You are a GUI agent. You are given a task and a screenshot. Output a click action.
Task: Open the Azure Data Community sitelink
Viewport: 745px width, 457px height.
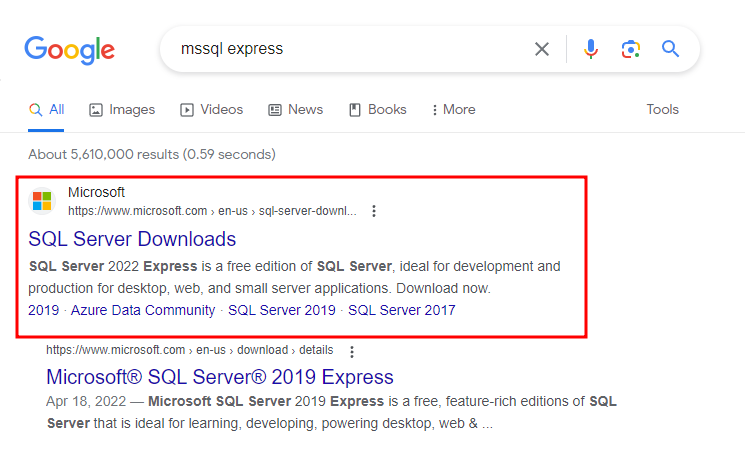[x=143, y=310]
